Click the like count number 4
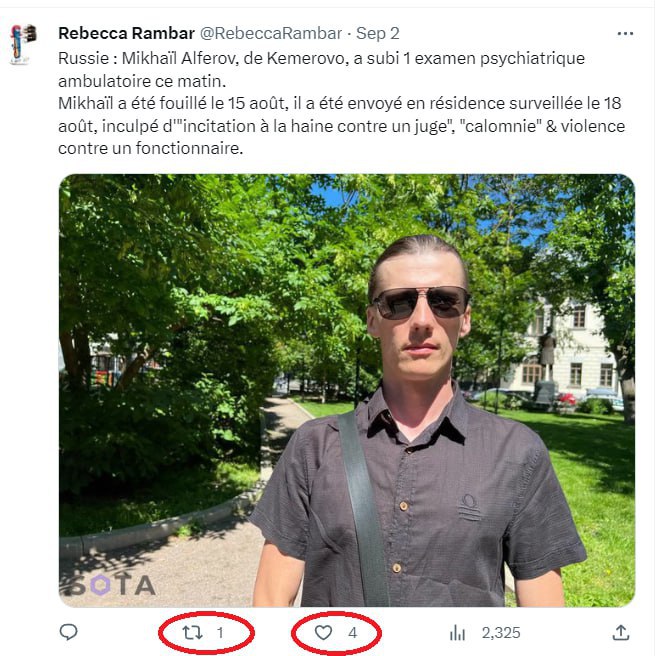The image size is (655, 656). [353, 633]
